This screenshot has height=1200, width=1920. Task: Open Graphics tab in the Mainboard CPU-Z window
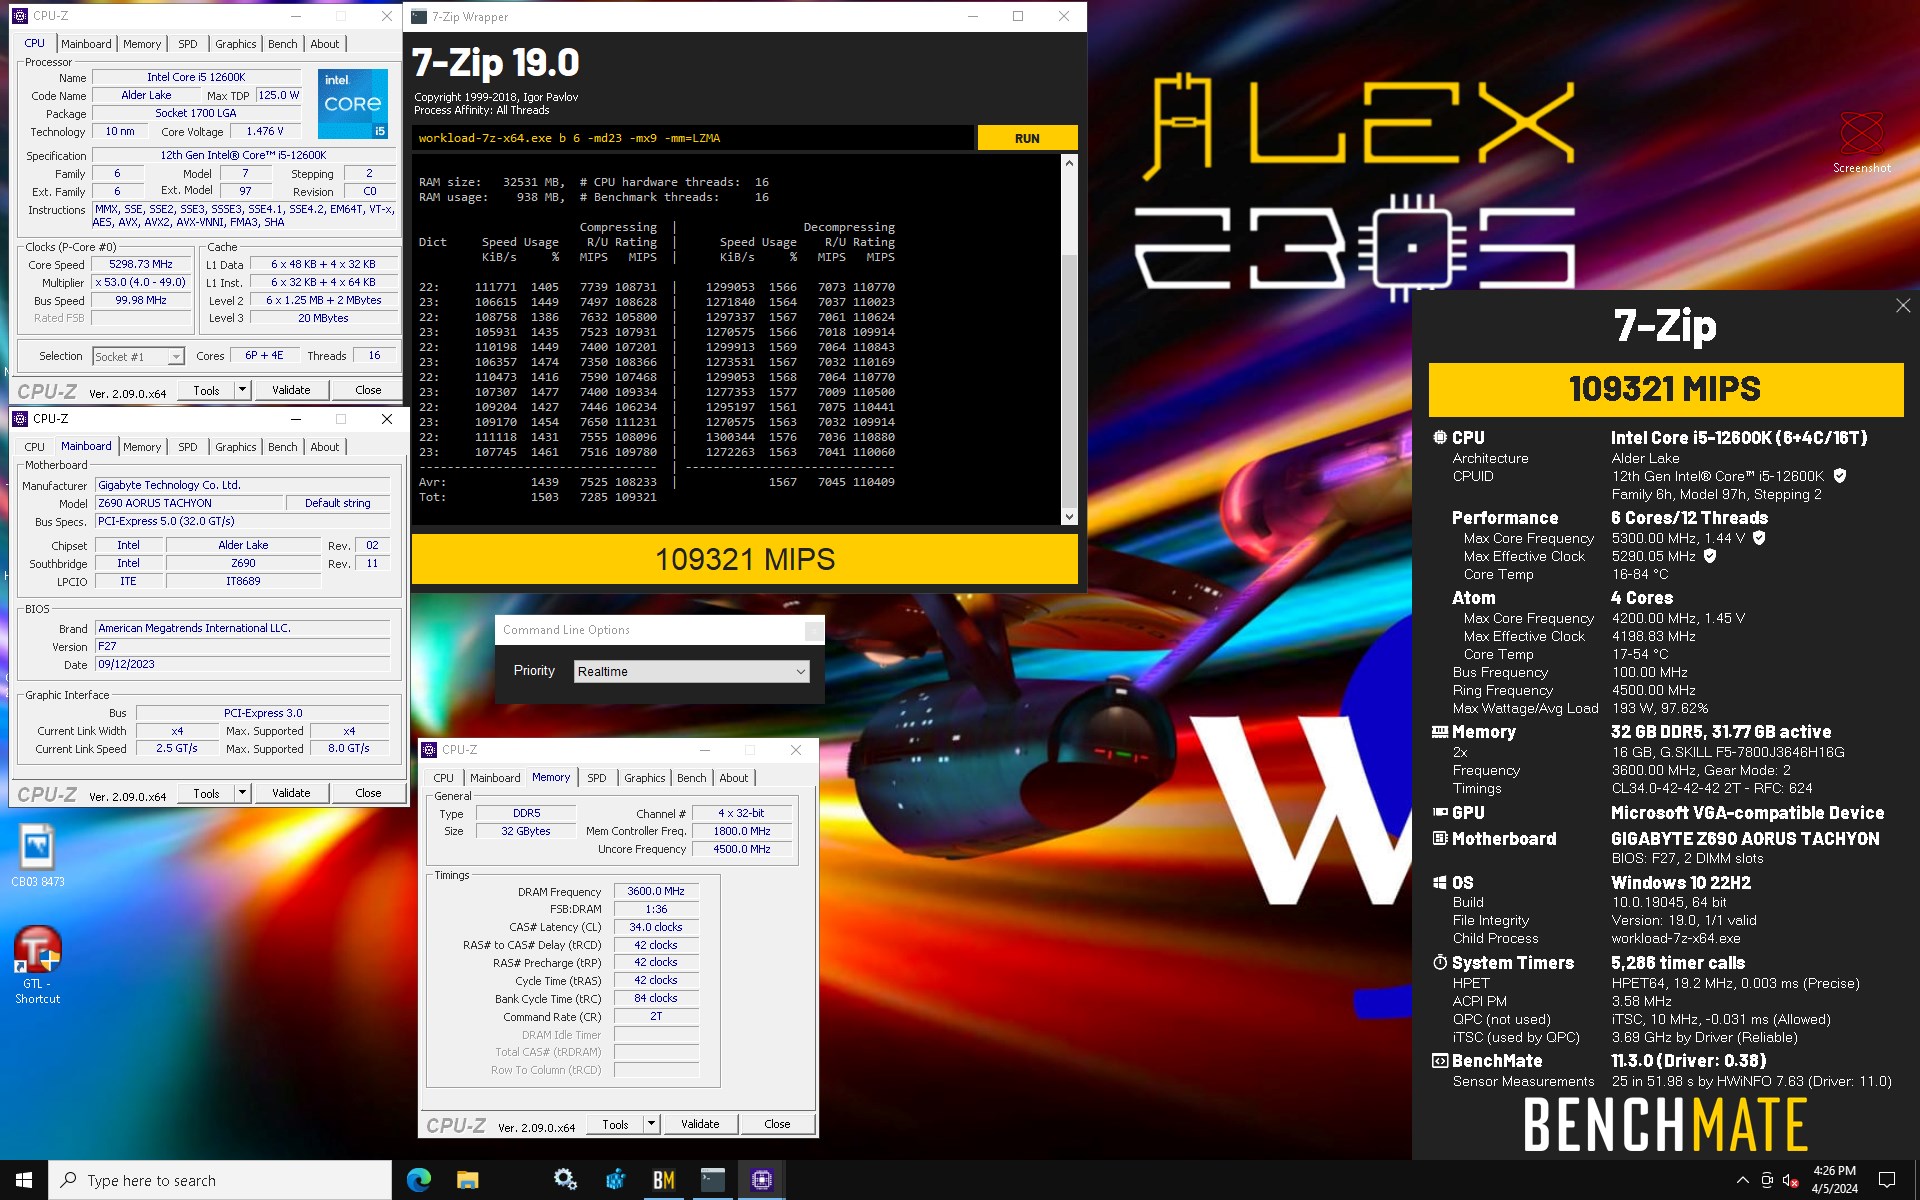click(x=236, y=447)
